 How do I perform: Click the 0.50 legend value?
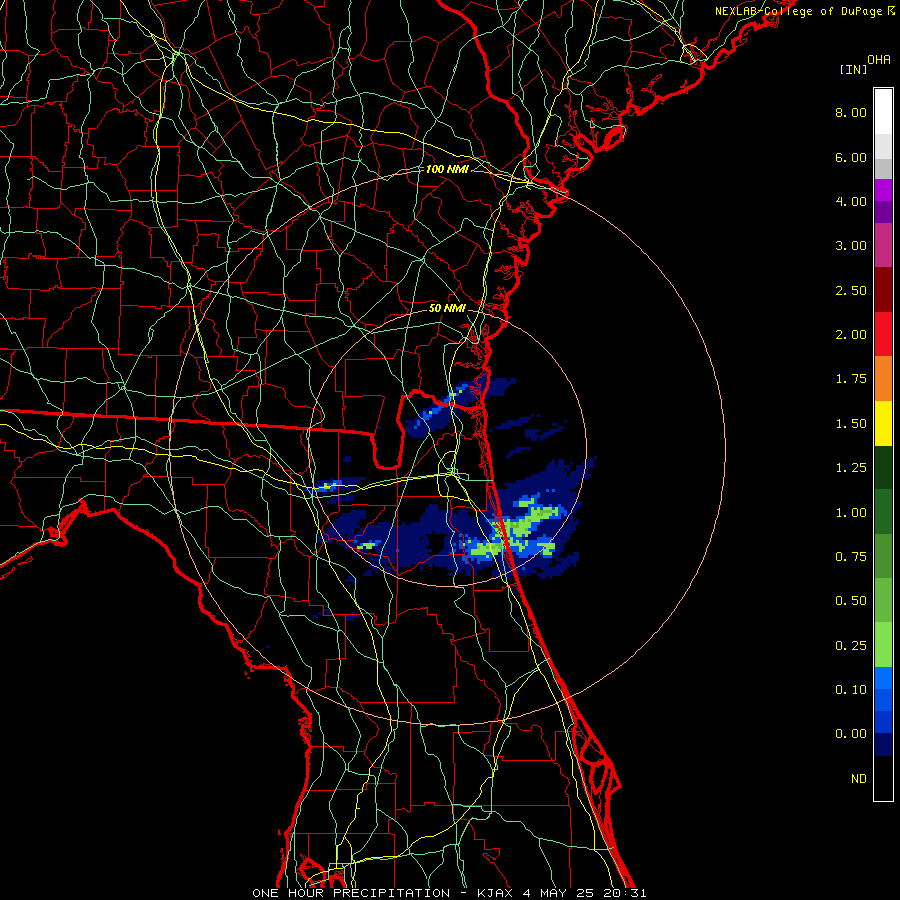point(851,601)
